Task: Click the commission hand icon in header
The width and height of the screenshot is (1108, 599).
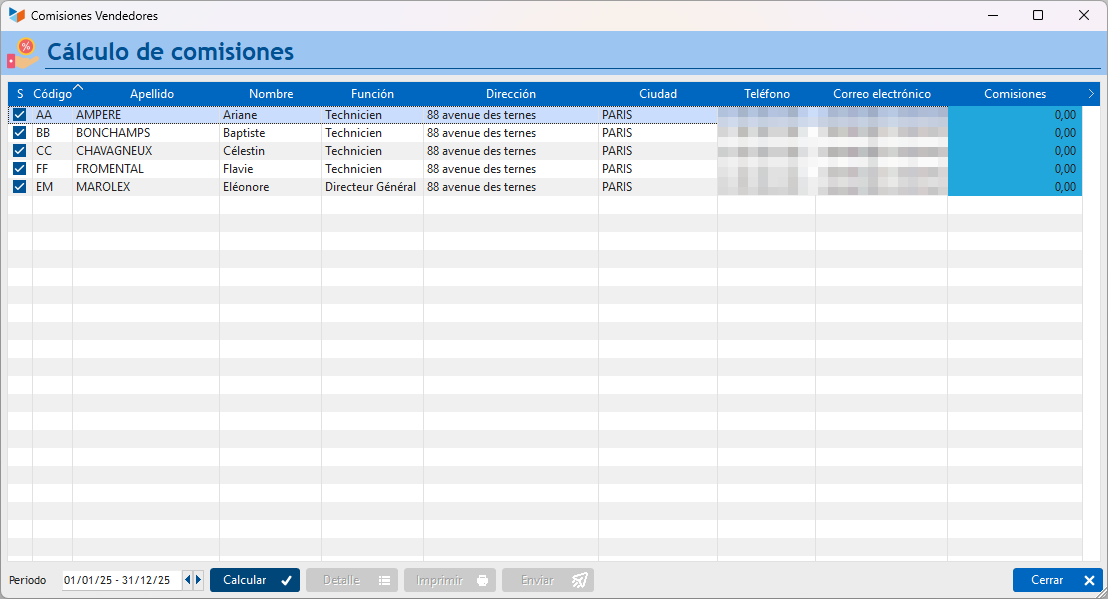Action: pyautogui.click(x=23, y=53)
